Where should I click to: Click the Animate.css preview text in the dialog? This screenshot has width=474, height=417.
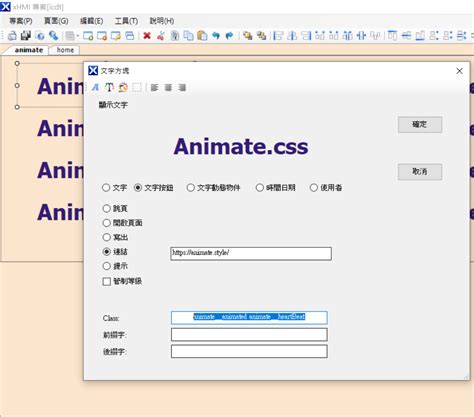(x=241, y=147)
